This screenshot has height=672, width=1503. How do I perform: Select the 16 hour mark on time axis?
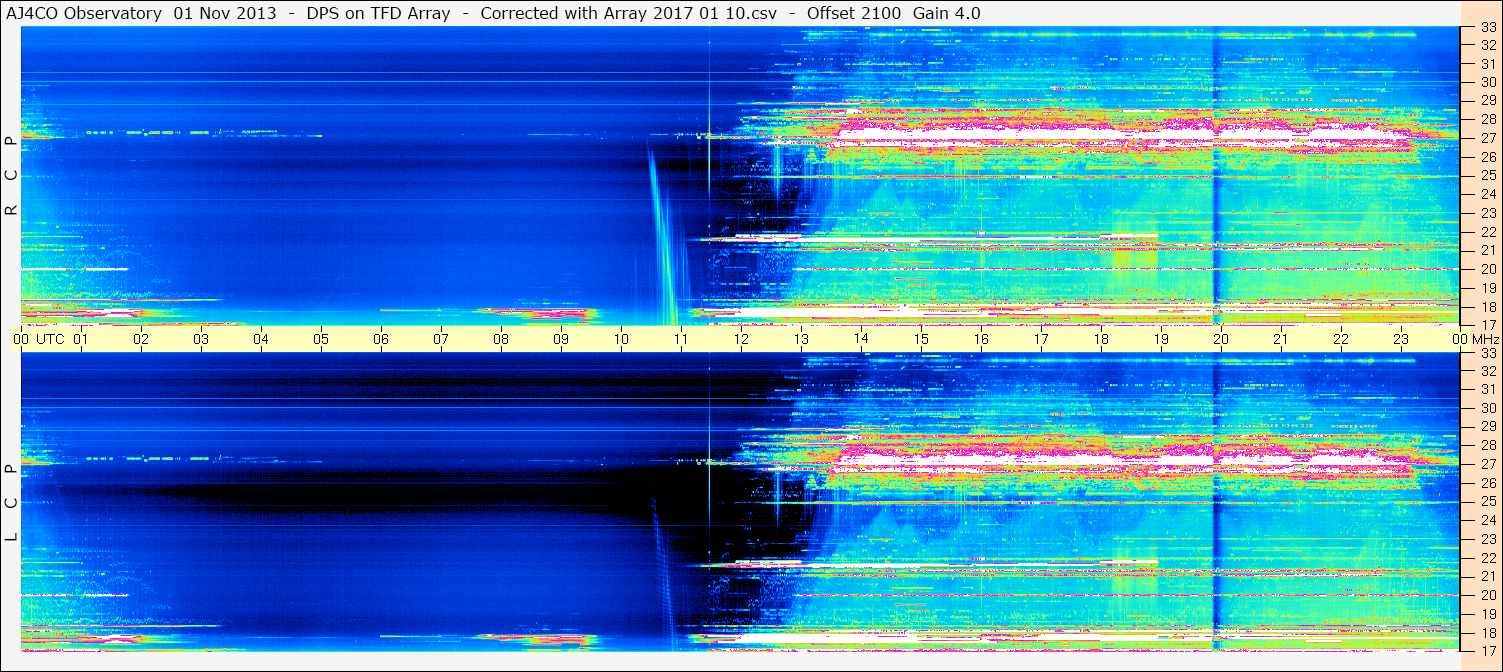981,340
